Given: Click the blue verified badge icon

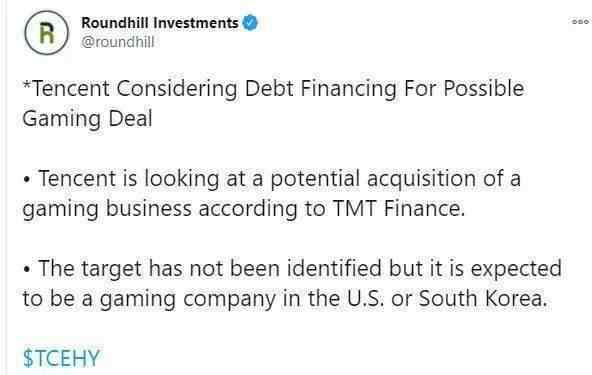Looking at the screenshot, I should click(x=250, y=23).
